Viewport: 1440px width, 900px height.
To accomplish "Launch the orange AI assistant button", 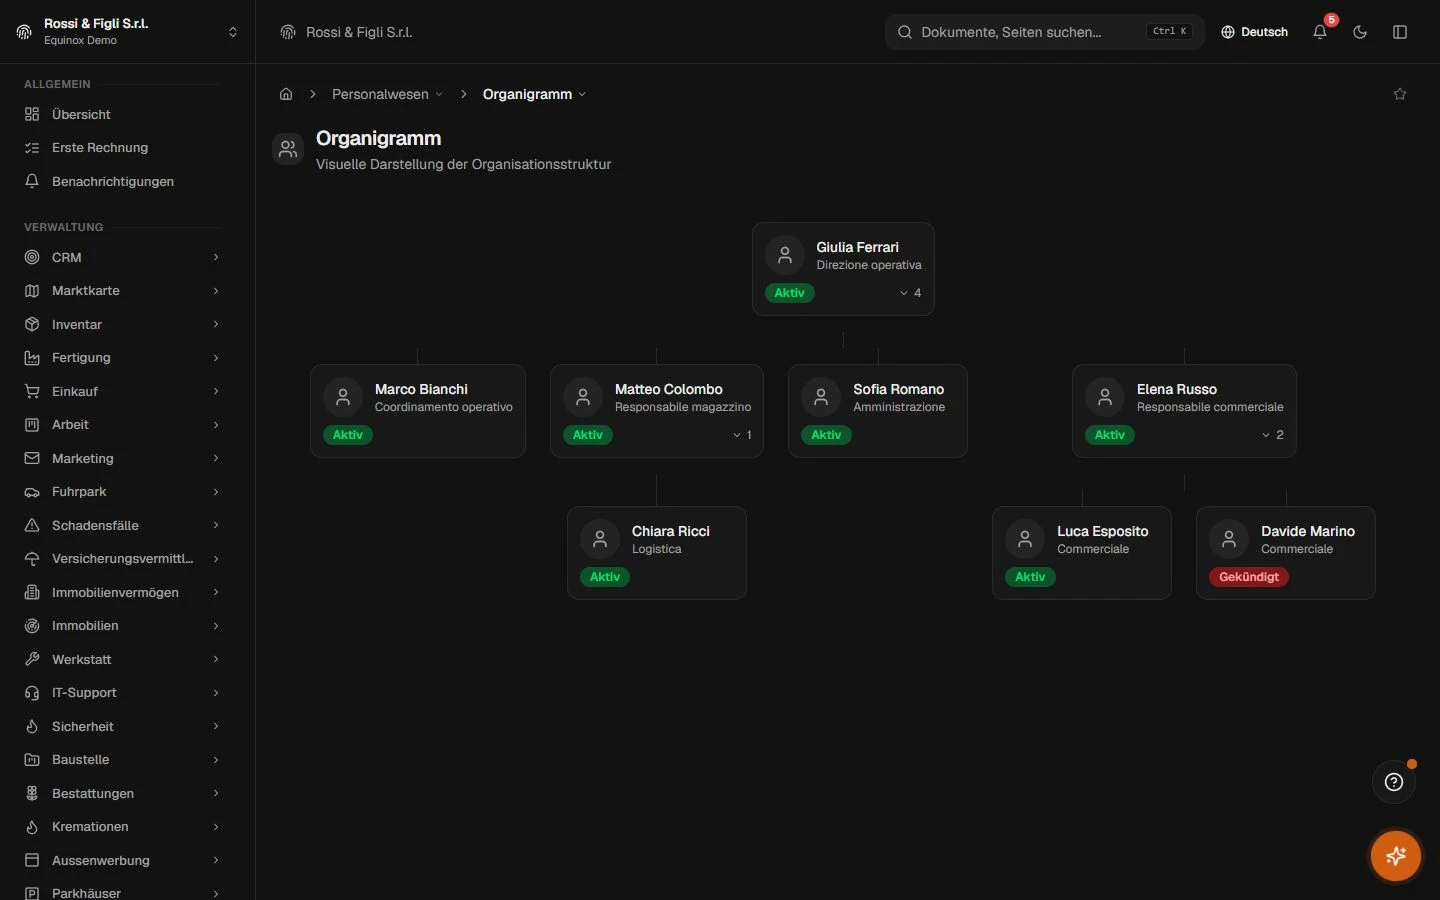I will pos(1396,856).
